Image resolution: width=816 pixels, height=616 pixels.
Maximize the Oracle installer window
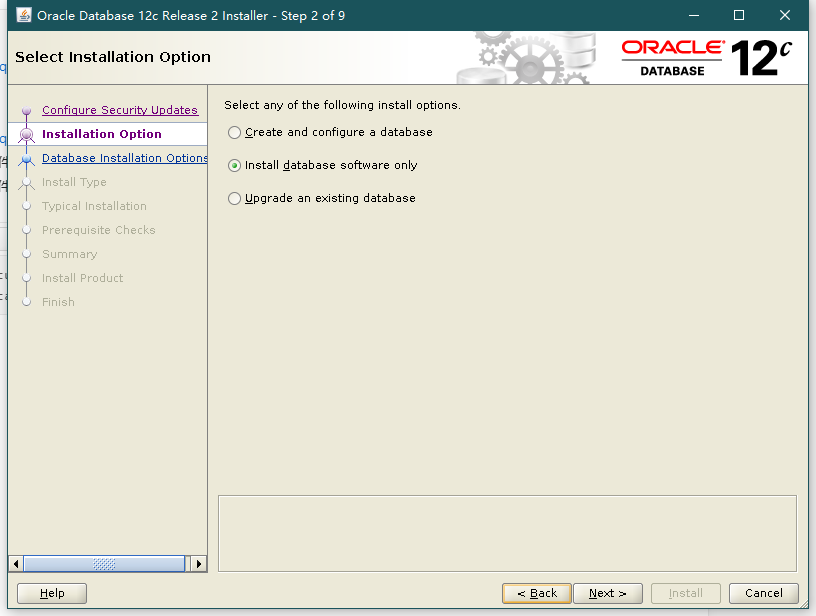738,15
